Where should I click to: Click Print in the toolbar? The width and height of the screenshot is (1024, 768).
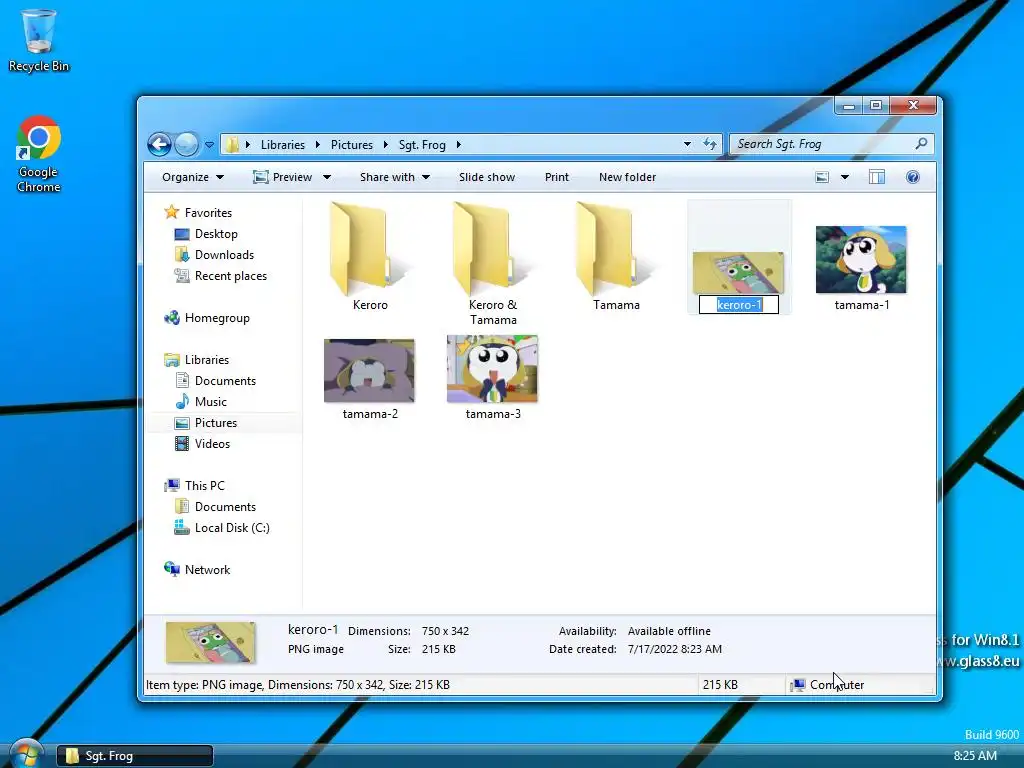(x=556, y=177)
